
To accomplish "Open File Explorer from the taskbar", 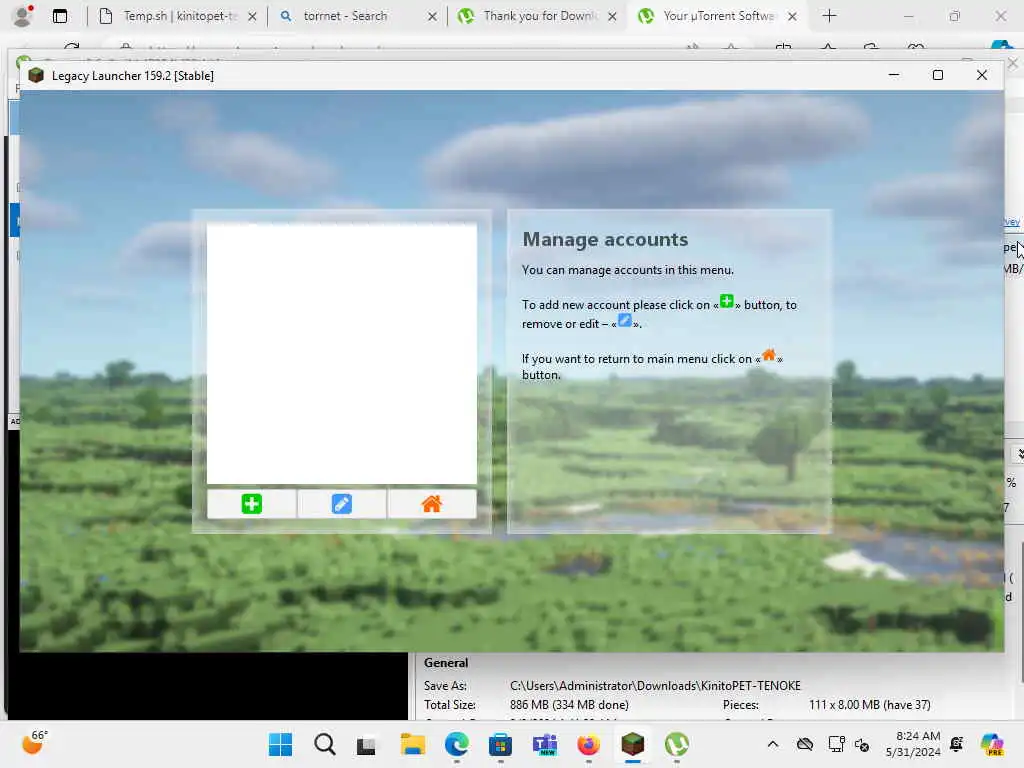I will pos(413,744).
